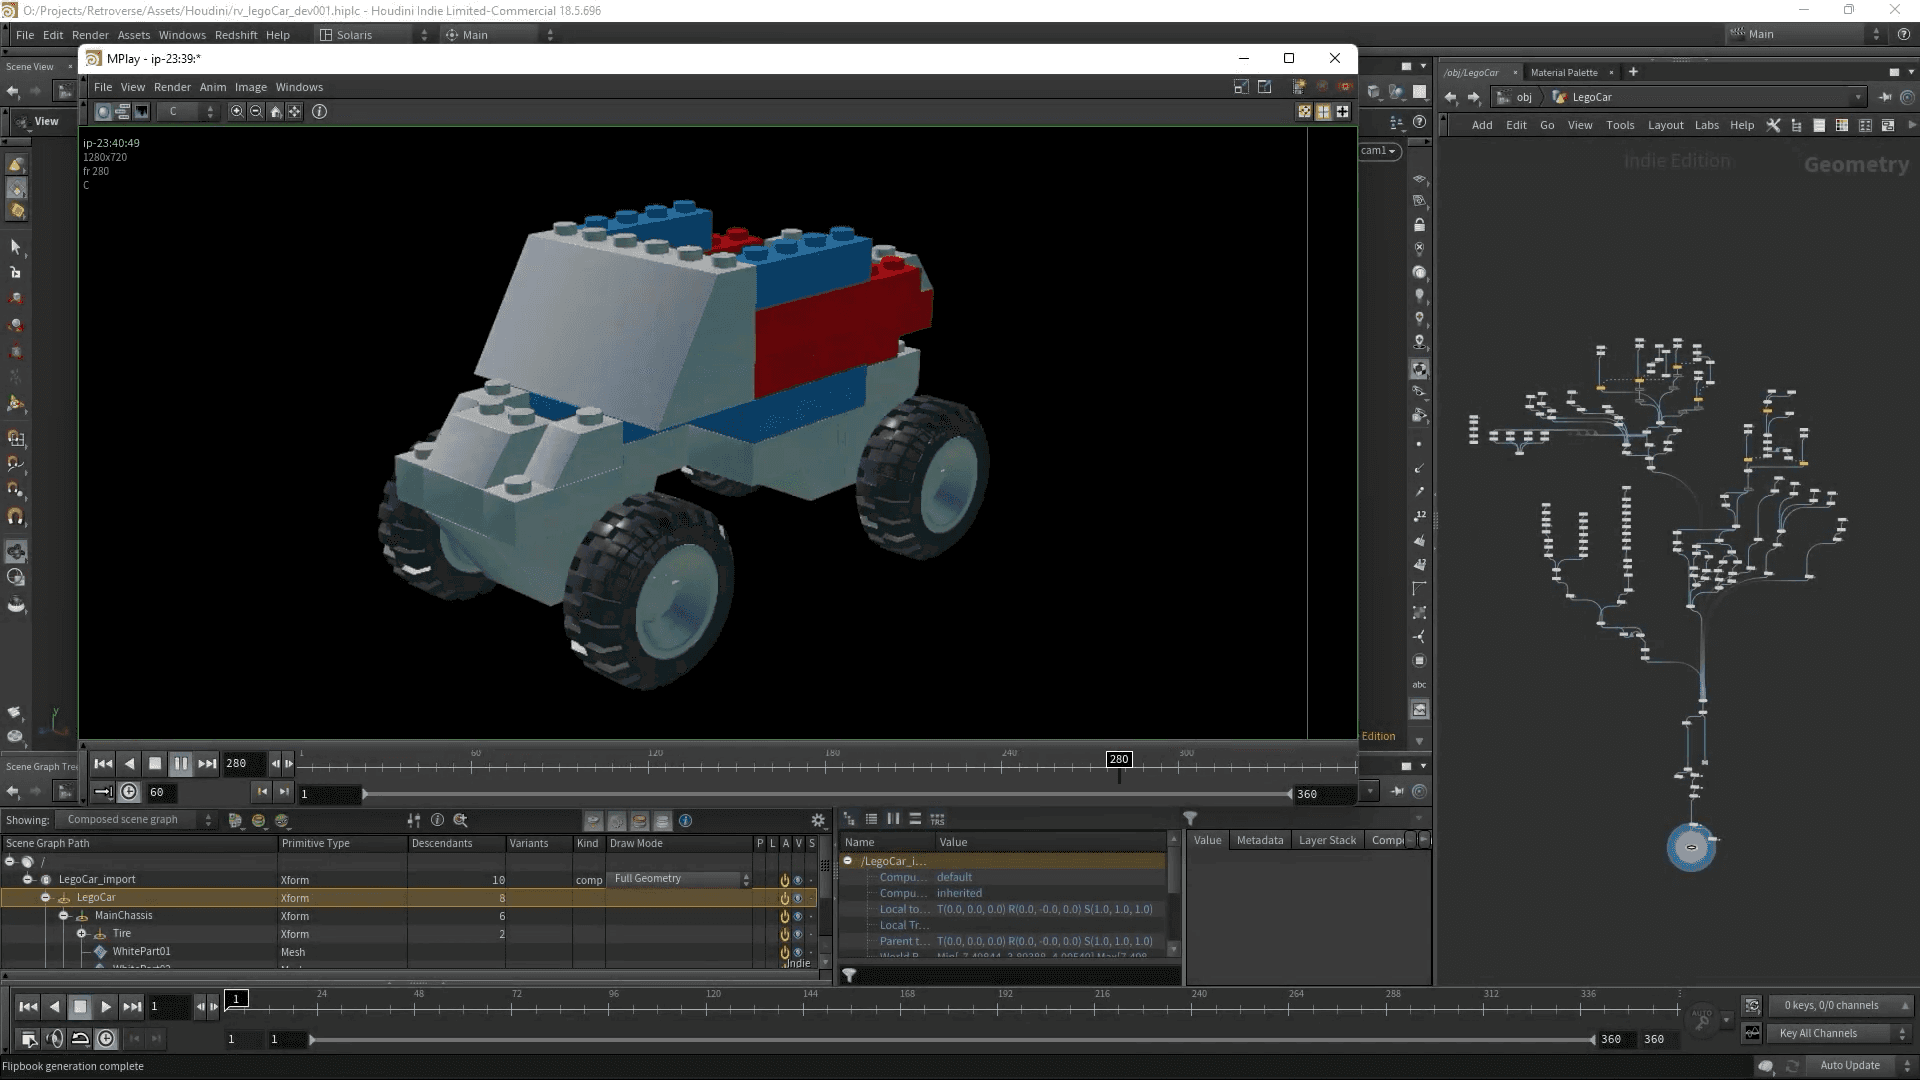Toggle visibility eye for LegoCar_import
This screenshot has height=1080, width=1920.
(x=798, y=880)
